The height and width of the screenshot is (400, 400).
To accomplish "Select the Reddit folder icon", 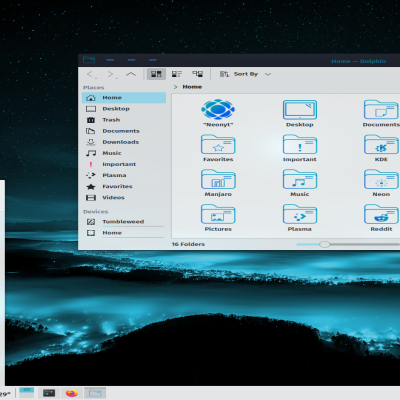I will (x=381, y=214).
